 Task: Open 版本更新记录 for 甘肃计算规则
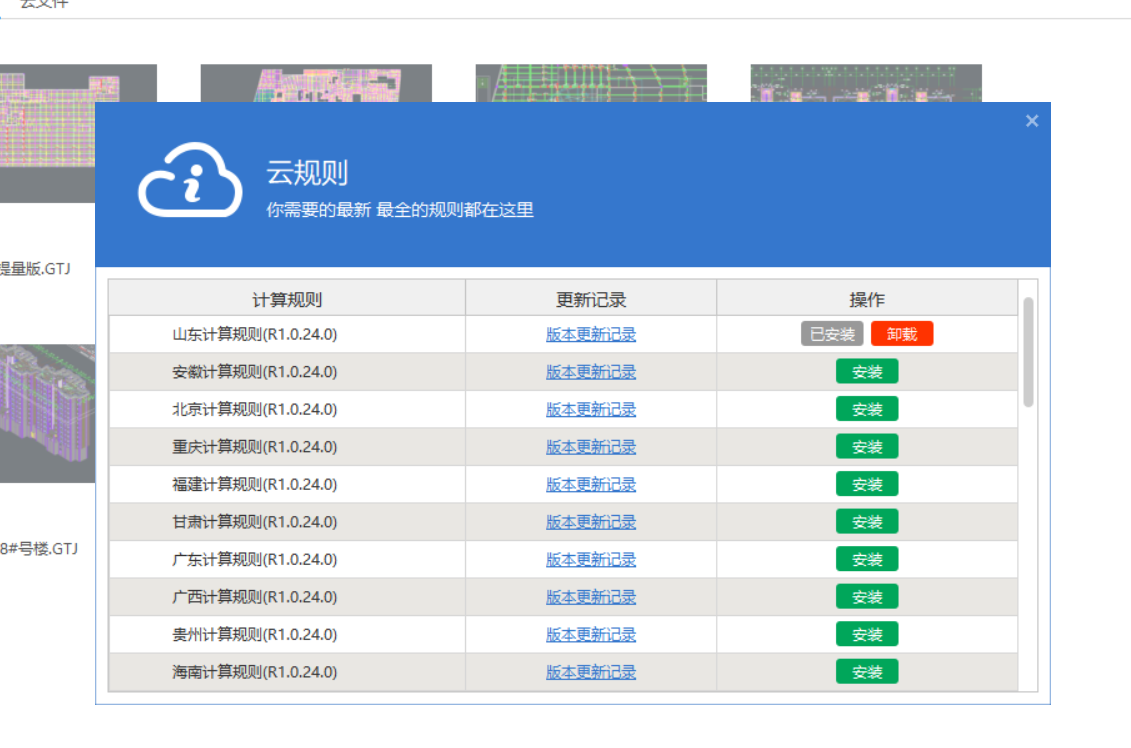591,522
